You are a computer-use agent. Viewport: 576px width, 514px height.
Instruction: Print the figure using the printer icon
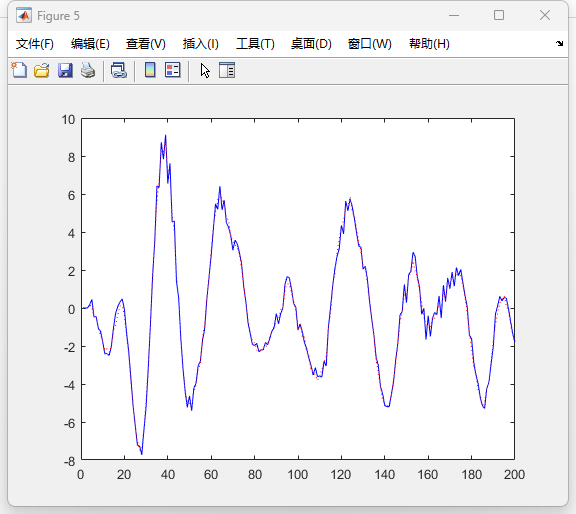pos(88,70)
